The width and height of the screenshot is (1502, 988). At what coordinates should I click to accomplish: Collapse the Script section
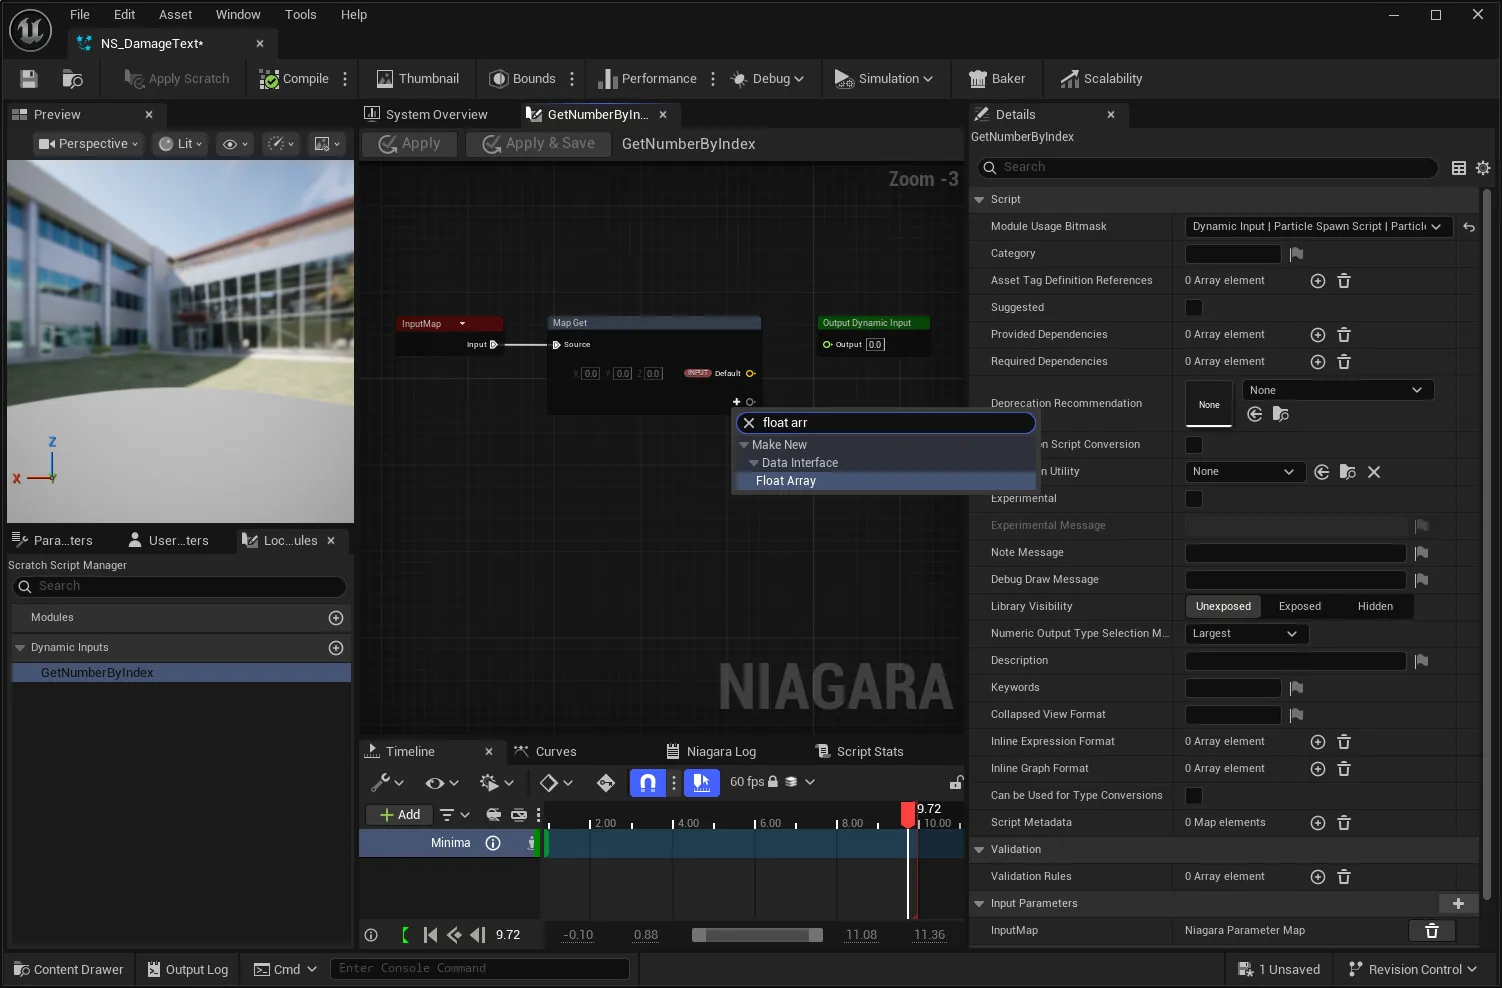(x=979, y=200)
